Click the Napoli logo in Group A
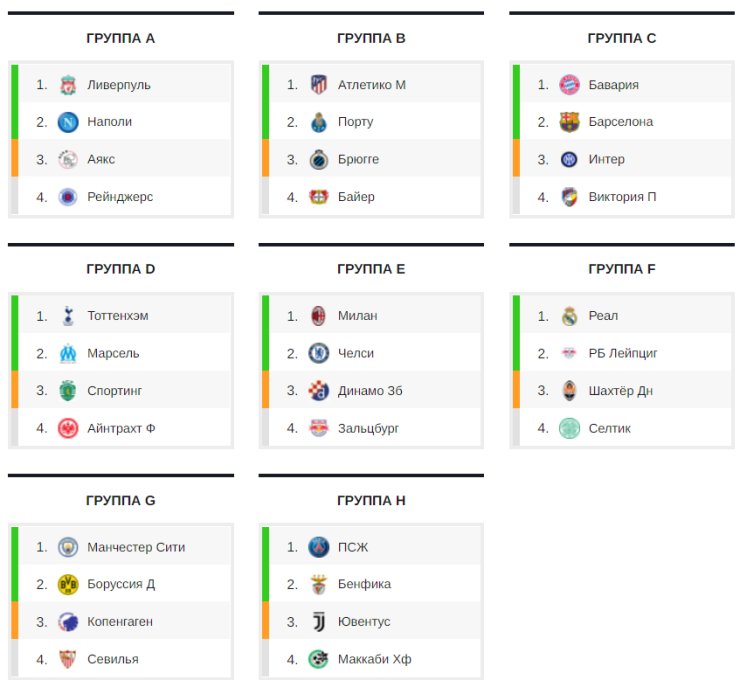The width and height of the screenshot is (740, 680). pos(68,122)
